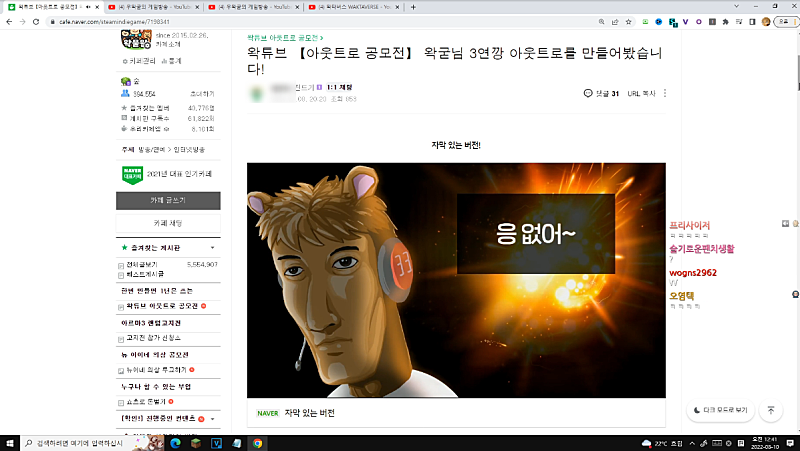Click the chat user 프리사이저
800x451 pixels.
click(x=689, y=225)
